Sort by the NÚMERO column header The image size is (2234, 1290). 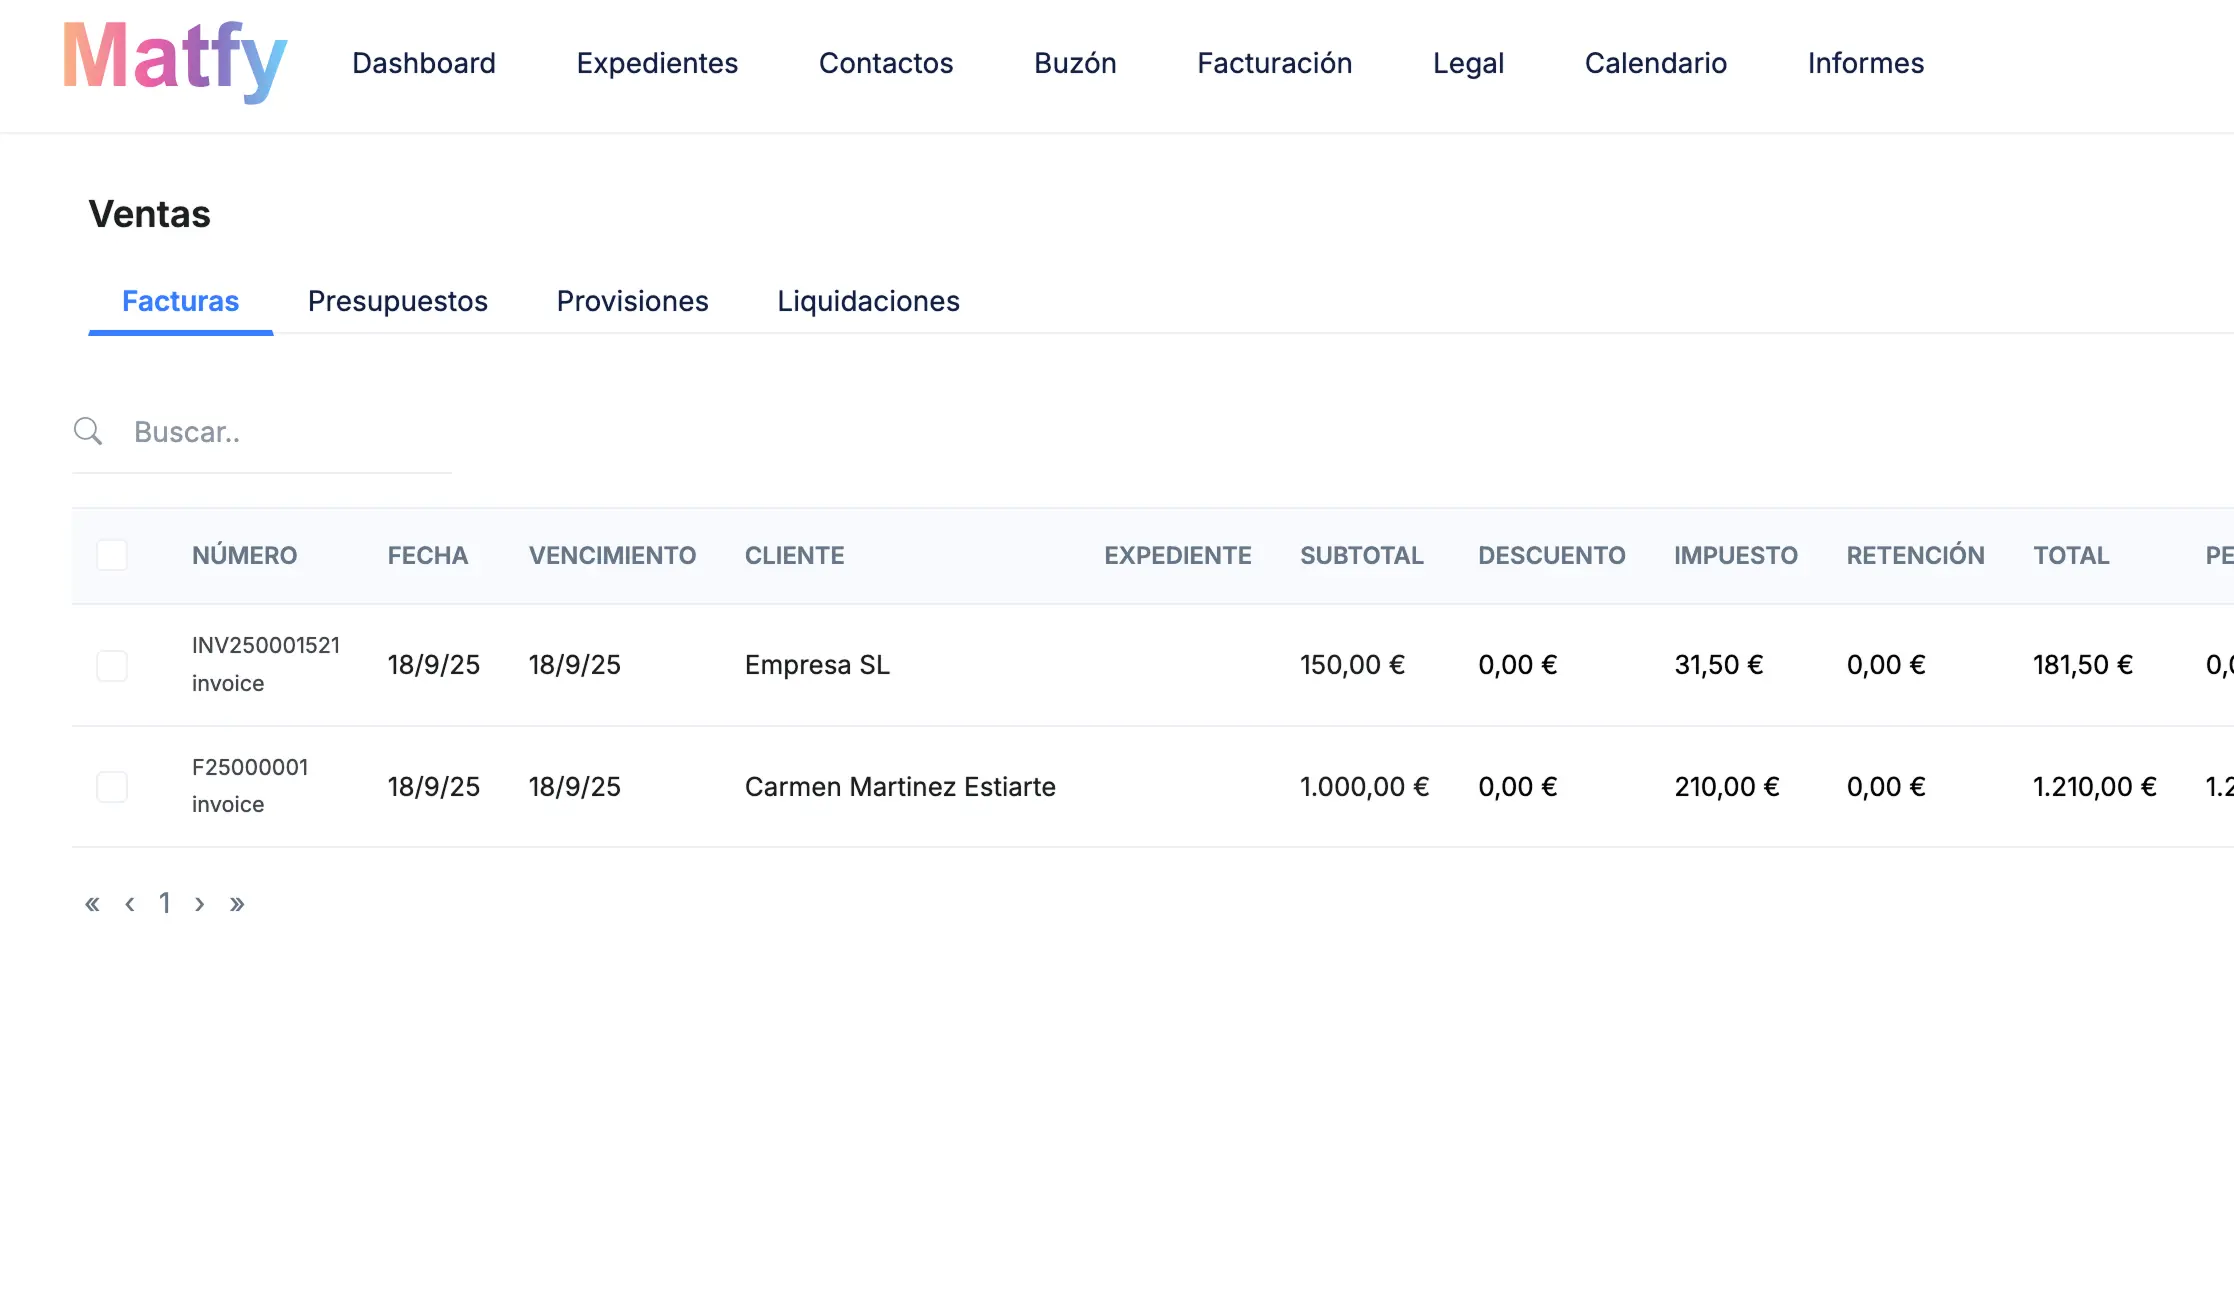pyautogui.click(x=244, y=555)
